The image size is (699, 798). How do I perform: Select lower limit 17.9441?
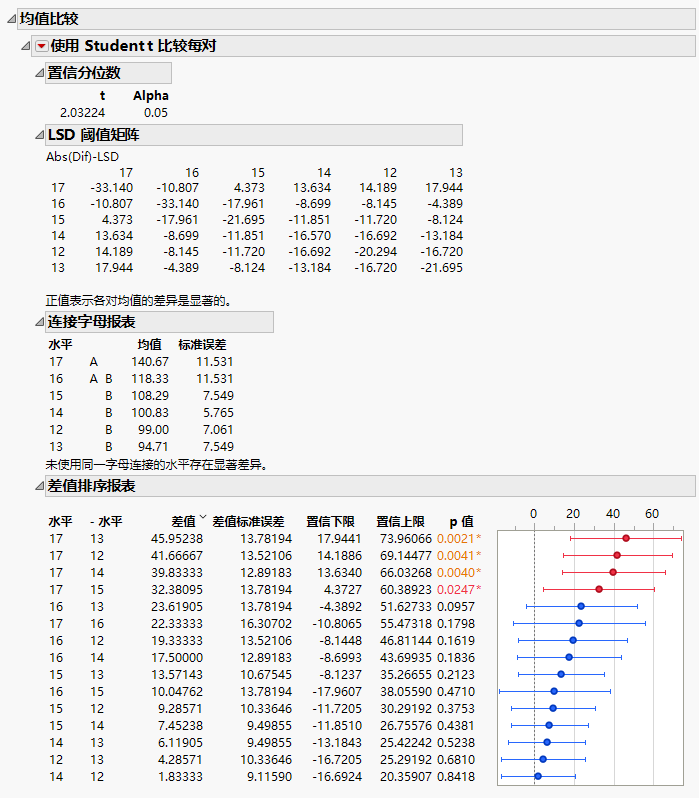pyautogui.click(x=340, y=538)
